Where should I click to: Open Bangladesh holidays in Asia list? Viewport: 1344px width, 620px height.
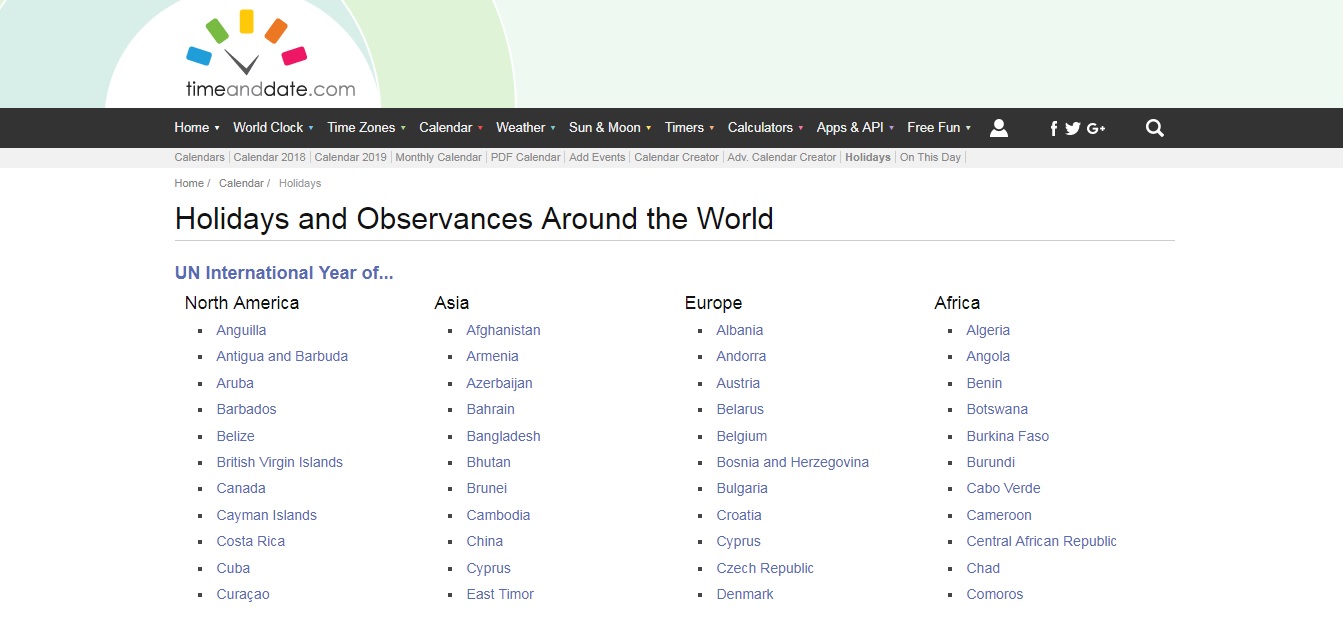503,436
